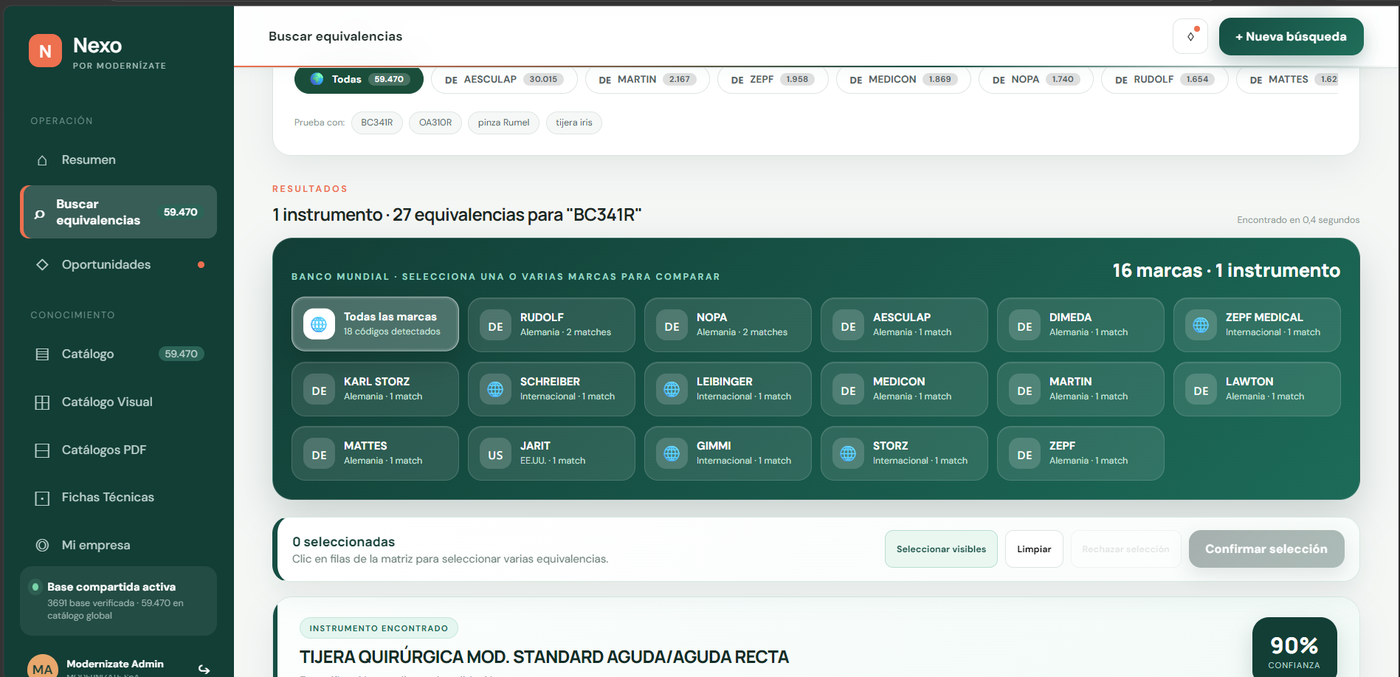
Task: Click the DE badge on KARL STORZ card
Action: [x=319, y=388]
